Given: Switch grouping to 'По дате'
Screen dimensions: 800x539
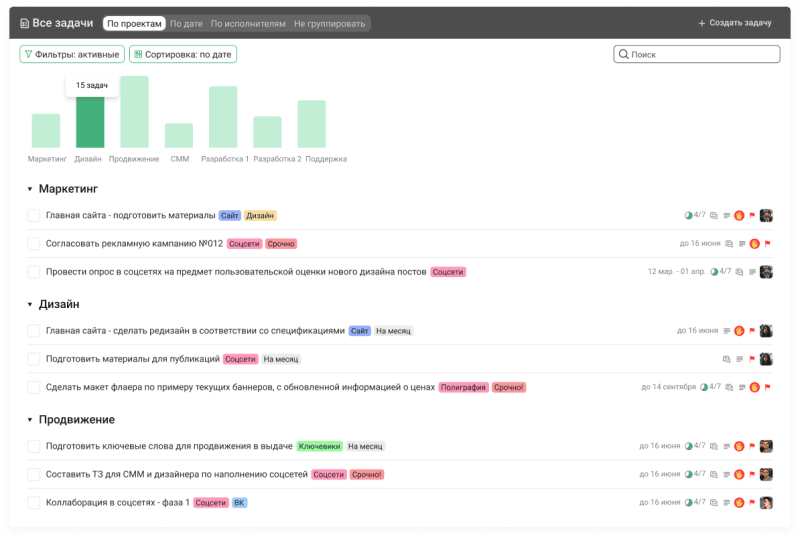Looking at the screenshot, I should (x=186, y=23).
